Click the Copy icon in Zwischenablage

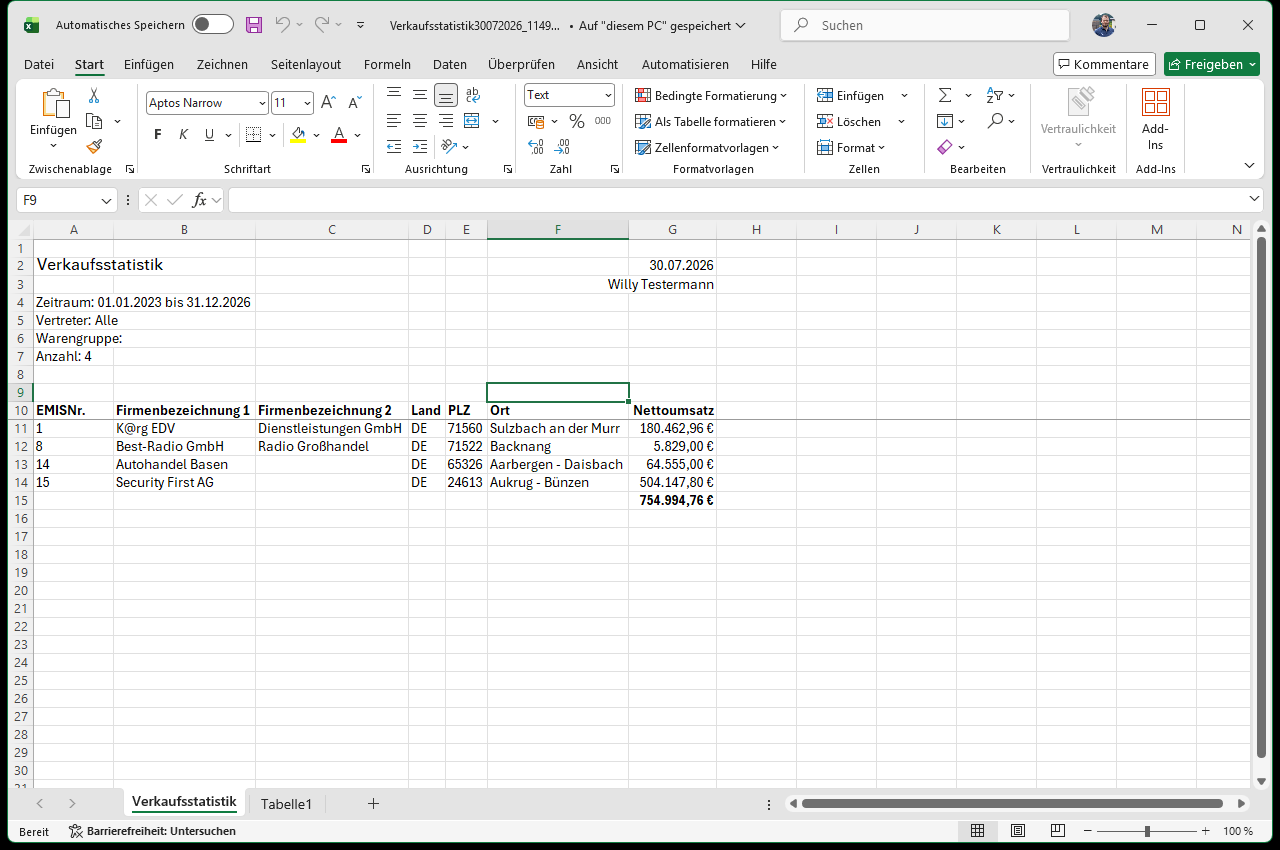click(95, 121)
